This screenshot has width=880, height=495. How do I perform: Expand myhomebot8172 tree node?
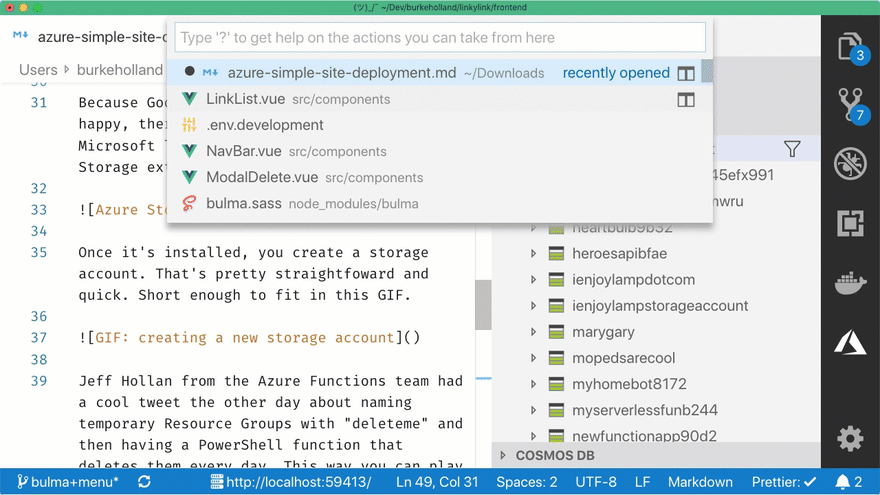(533, 384)
